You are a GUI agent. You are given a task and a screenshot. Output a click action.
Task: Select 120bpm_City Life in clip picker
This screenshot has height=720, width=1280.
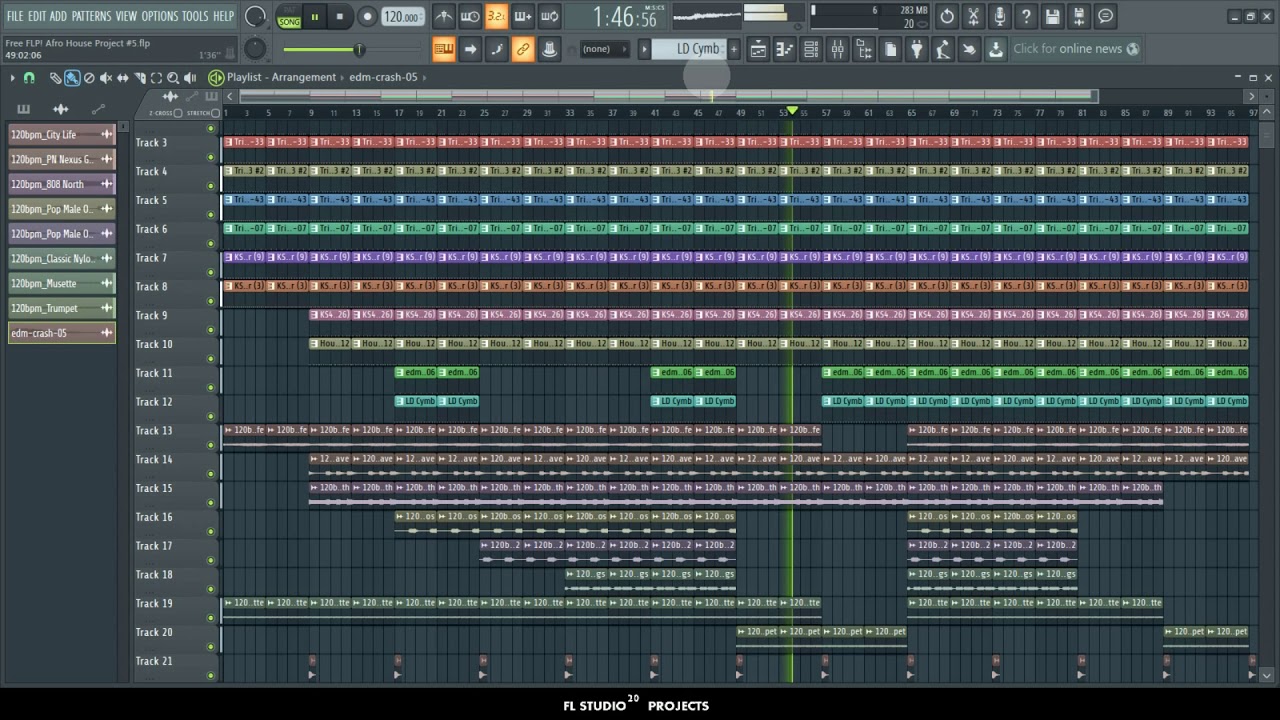point(62,135)
